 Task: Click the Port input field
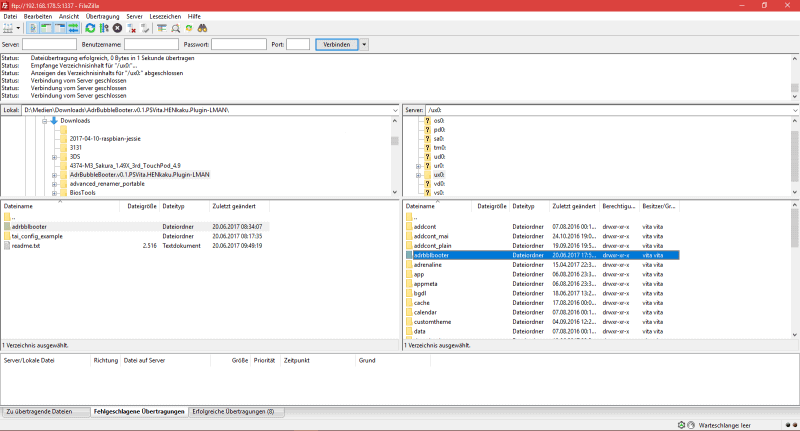pyautogui.click(x=298, y=44)
